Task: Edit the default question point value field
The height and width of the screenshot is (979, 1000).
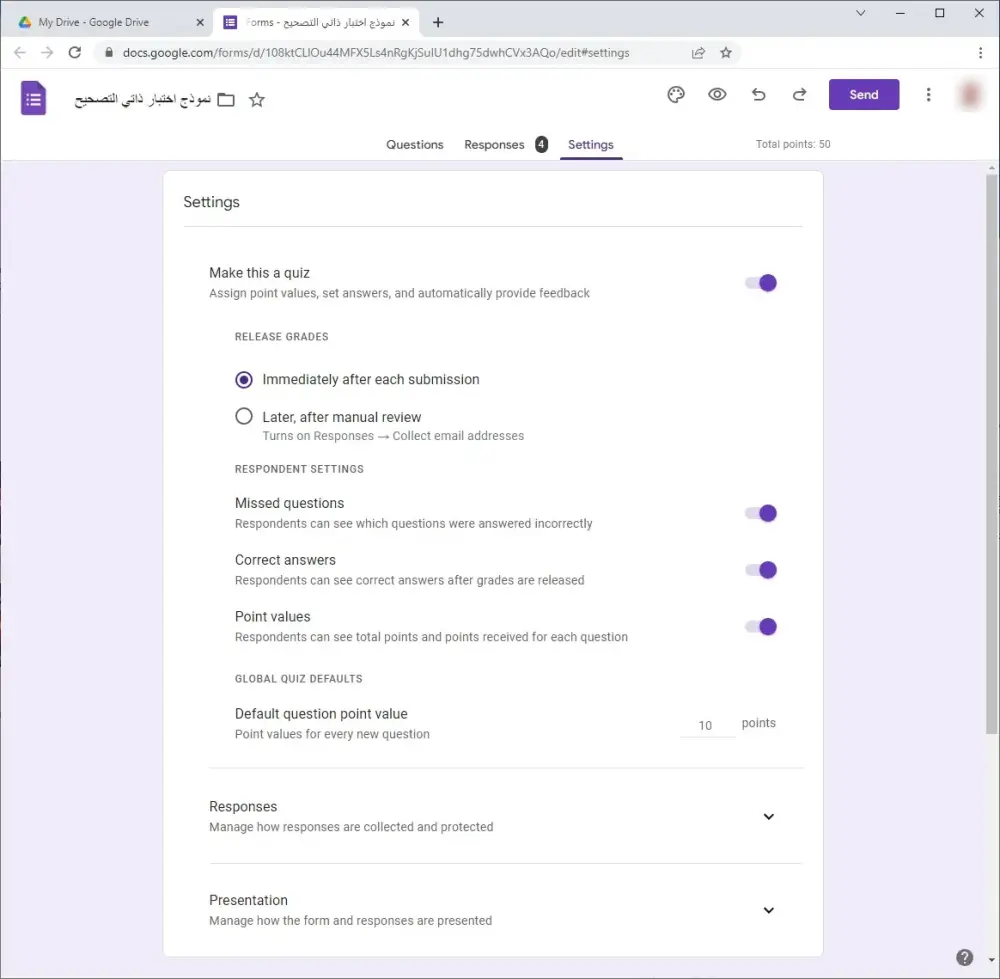Action: pyautogui.click(x=707, y=726)
